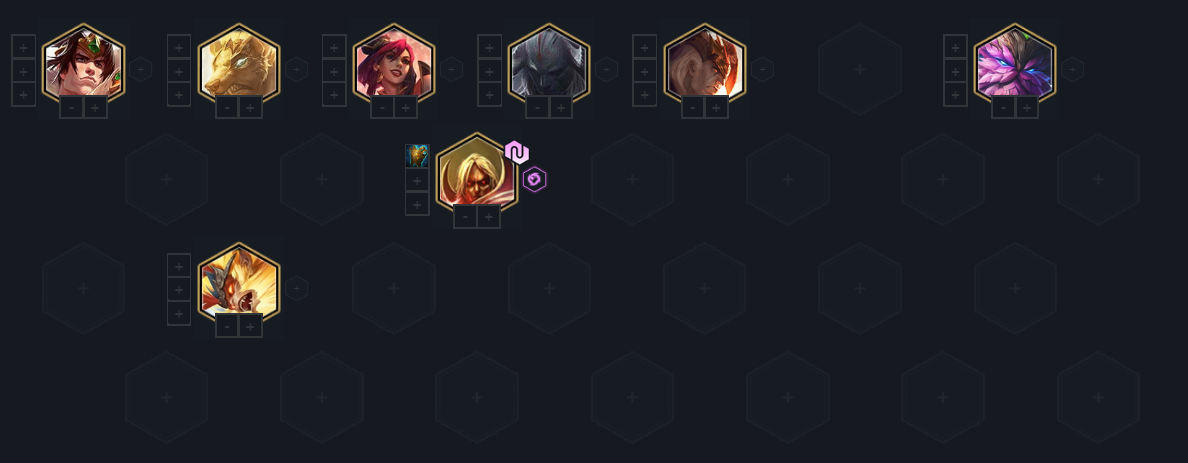Image resolution: width=1188 pixels, height=463 pixels.
Task: Select the golden lion champion portrait
Action: pos(239,64)
